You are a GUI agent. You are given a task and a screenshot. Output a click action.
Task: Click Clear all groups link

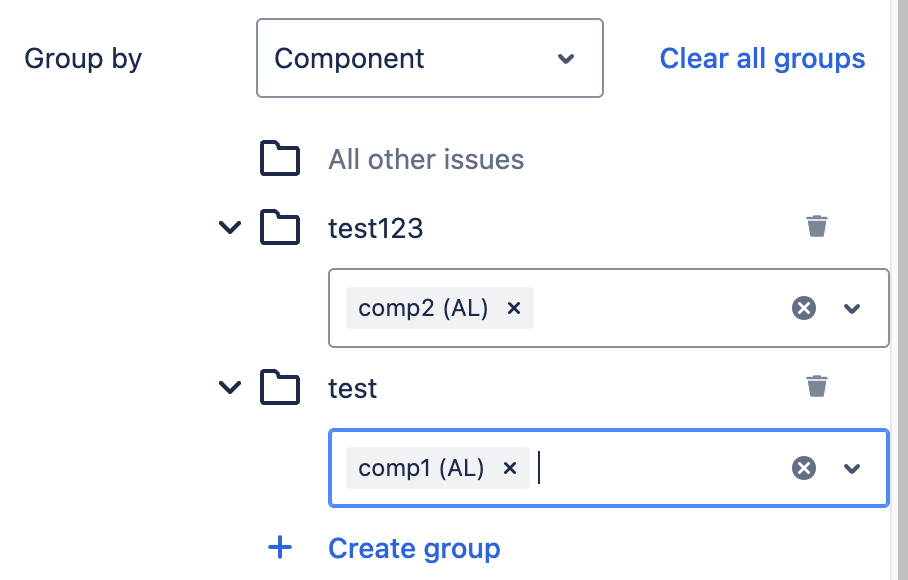(x=762, y=58)
